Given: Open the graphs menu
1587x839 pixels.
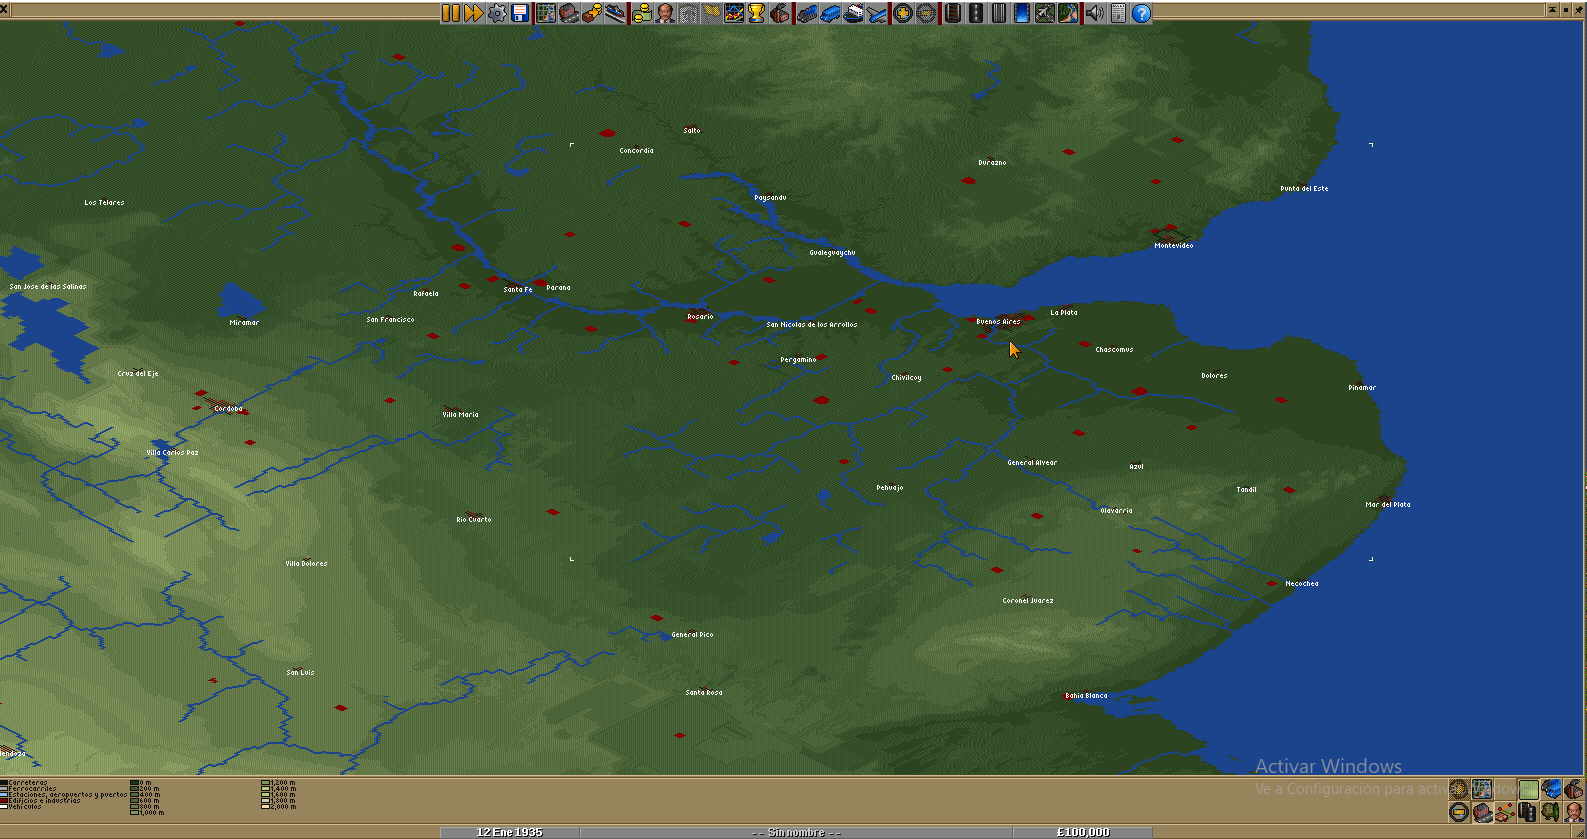Looking at the screenshot, I should [734, 13].
